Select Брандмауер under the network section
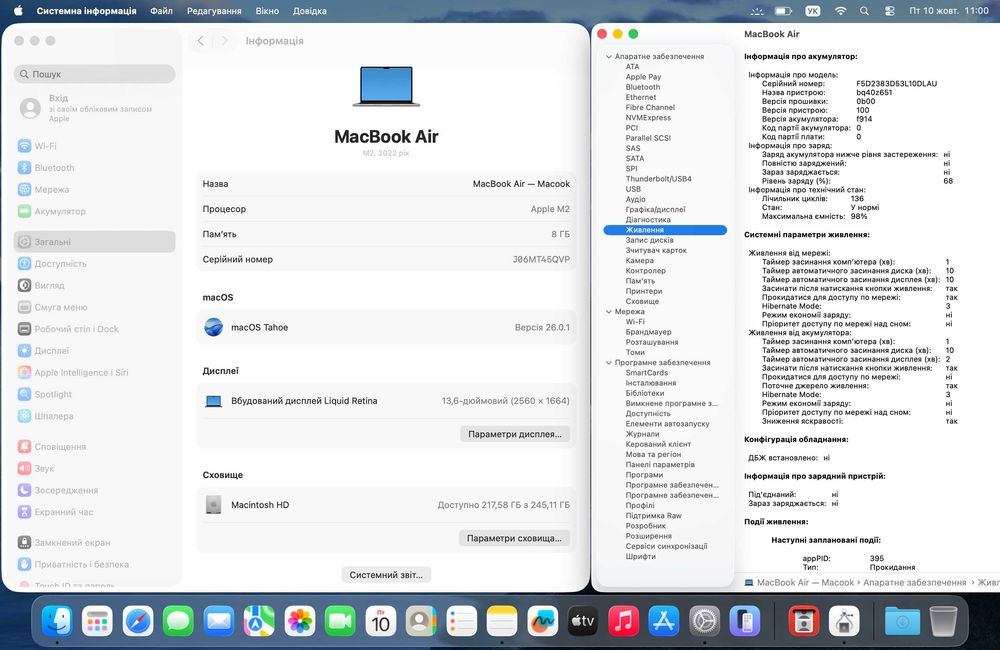 pos(648,332)
